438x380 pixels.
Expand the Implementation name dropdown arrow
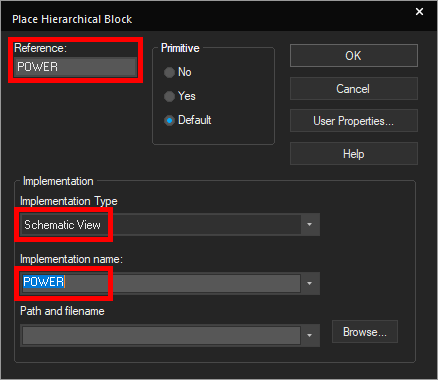309,283
